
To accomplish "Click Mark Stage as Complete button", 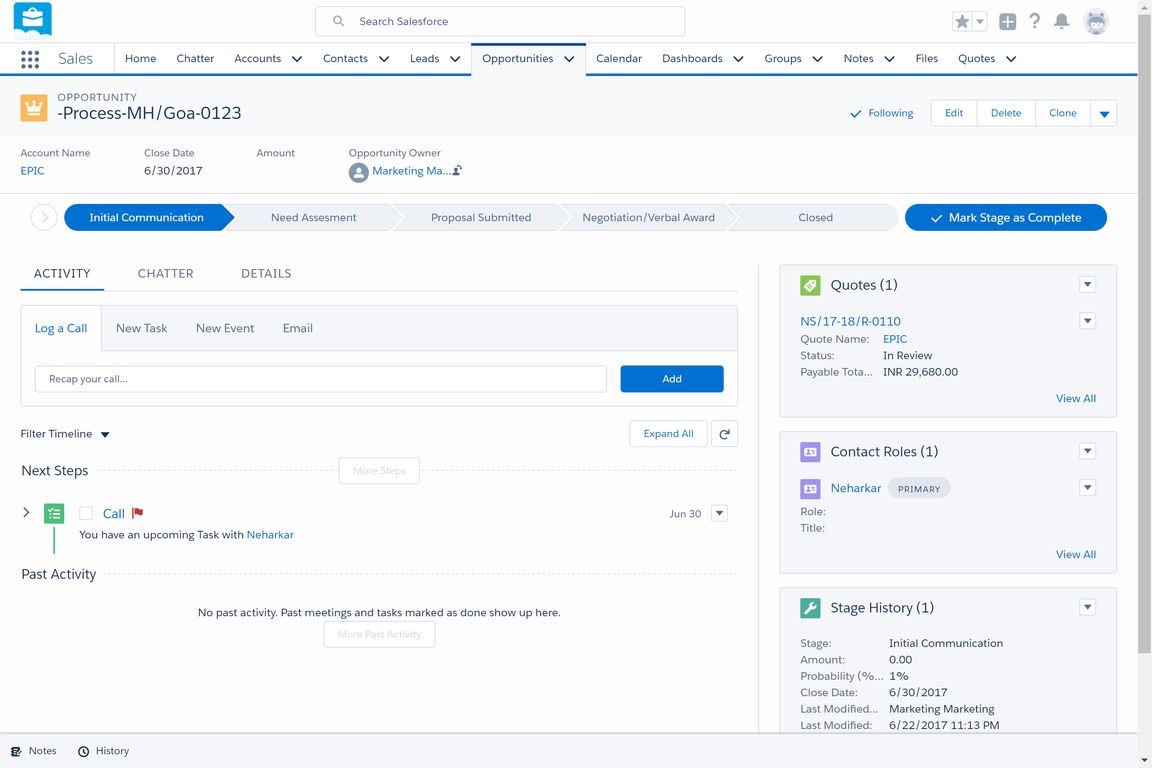I will [1005, 217].
